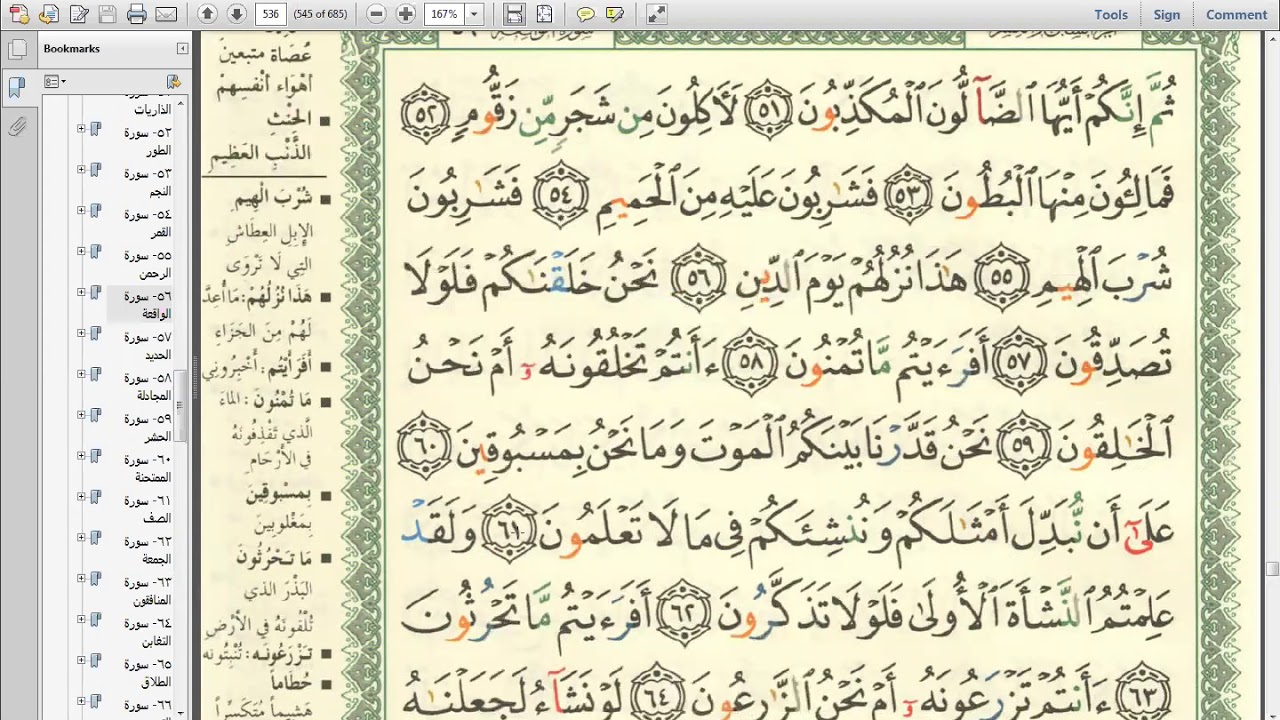Expand the bookmark ٦١ سورة الصف
This screenshot has height=720, width=1280.
(x=81, y=498)
